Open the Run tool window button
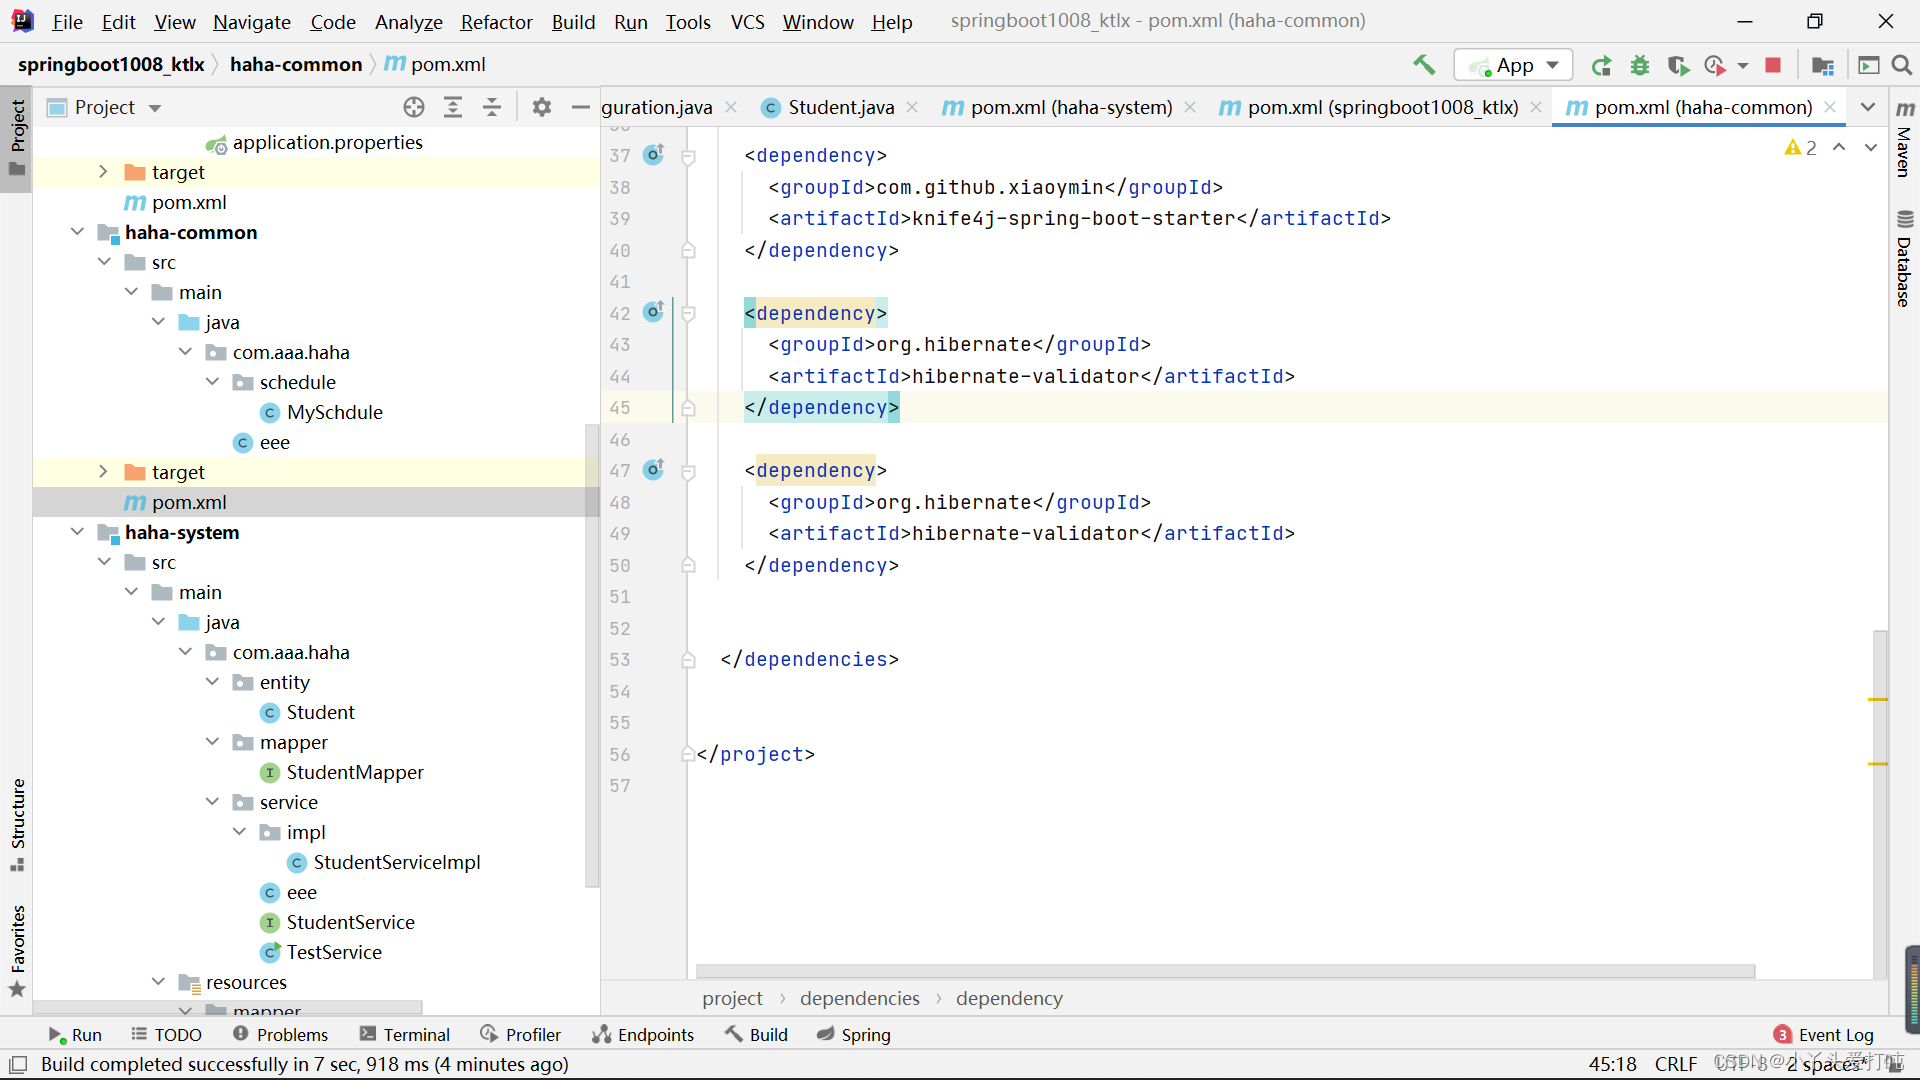Viewport: 1920px width, 1080px height. 76,1035
